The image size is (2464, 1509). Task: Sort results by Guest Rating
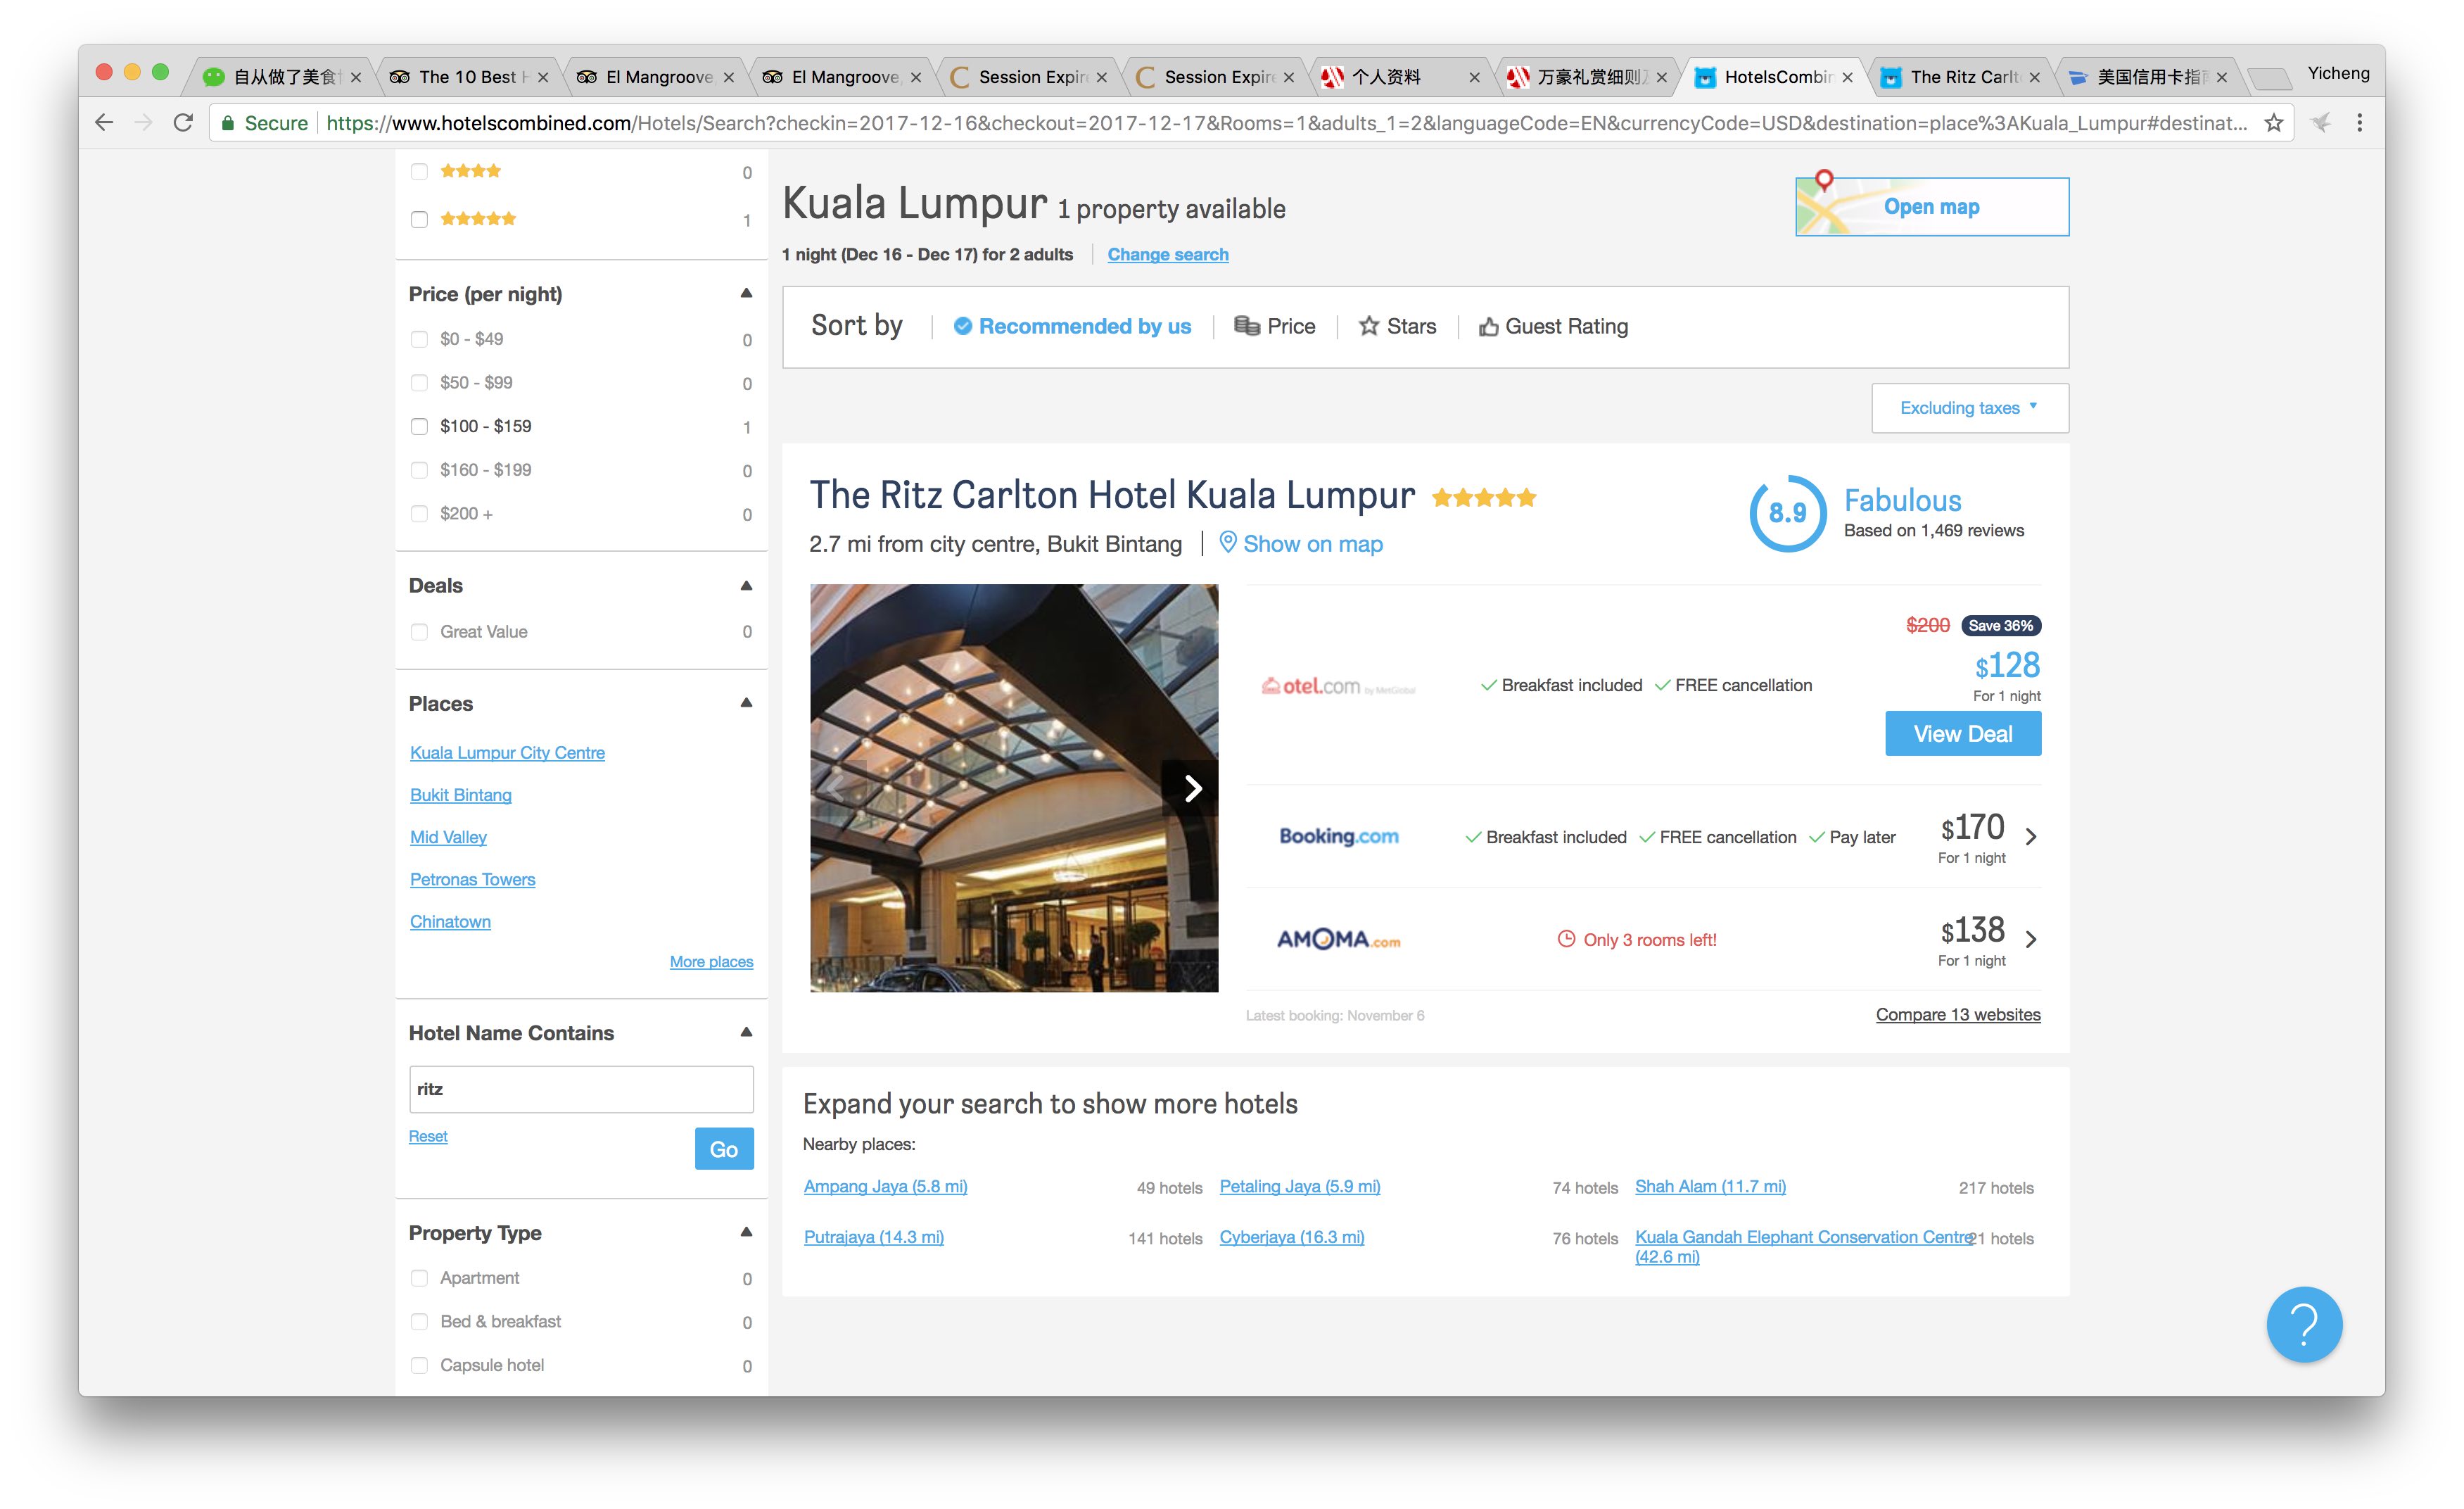pyautogui.click(x=1553, y=326)
